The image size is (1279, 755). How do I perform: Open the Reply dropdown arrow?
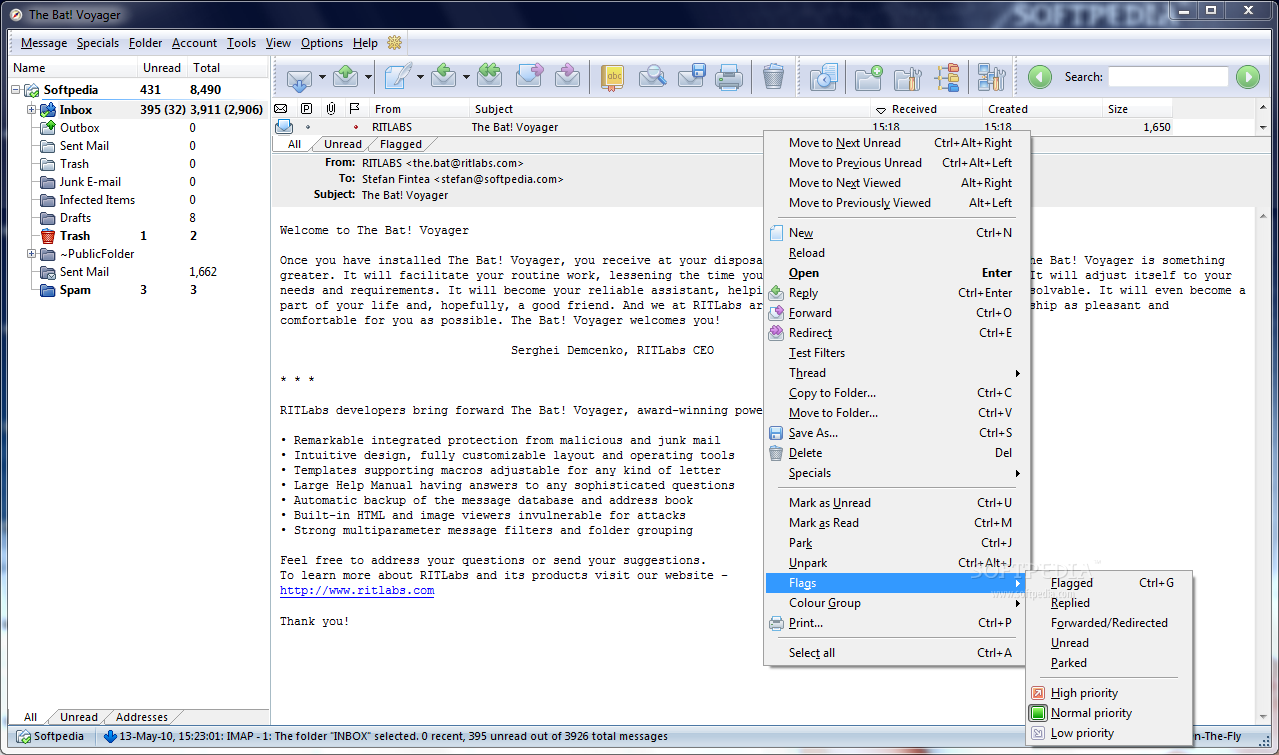[467, 77]
